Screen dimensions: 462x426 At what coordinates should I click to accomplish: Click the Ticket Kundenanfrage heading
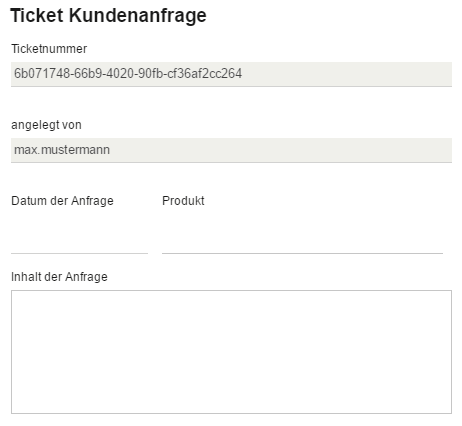pos(108,16)
